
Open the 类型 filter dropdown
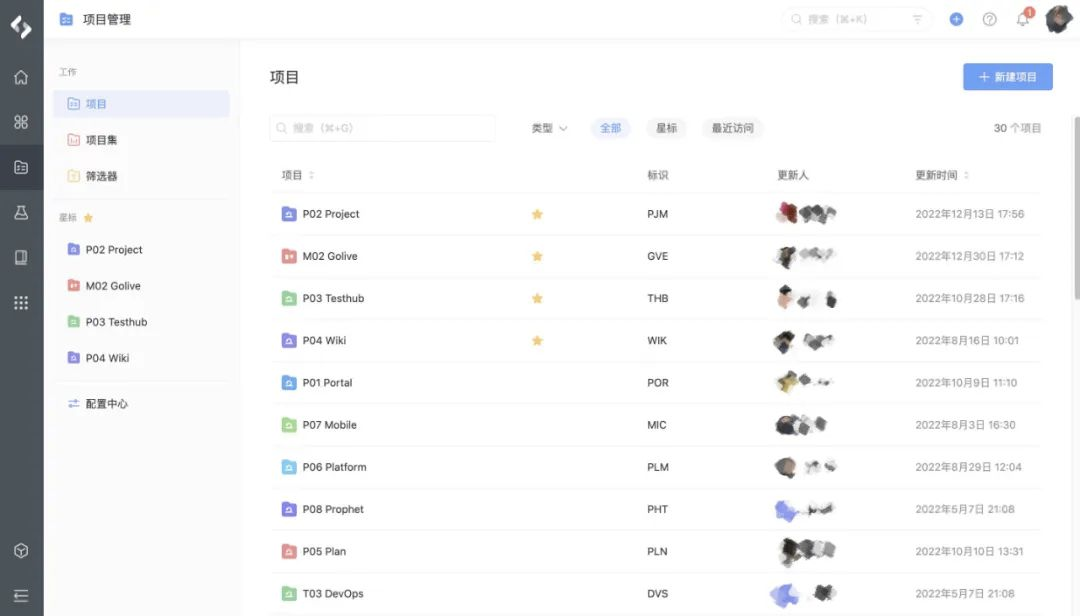(549, 127)
